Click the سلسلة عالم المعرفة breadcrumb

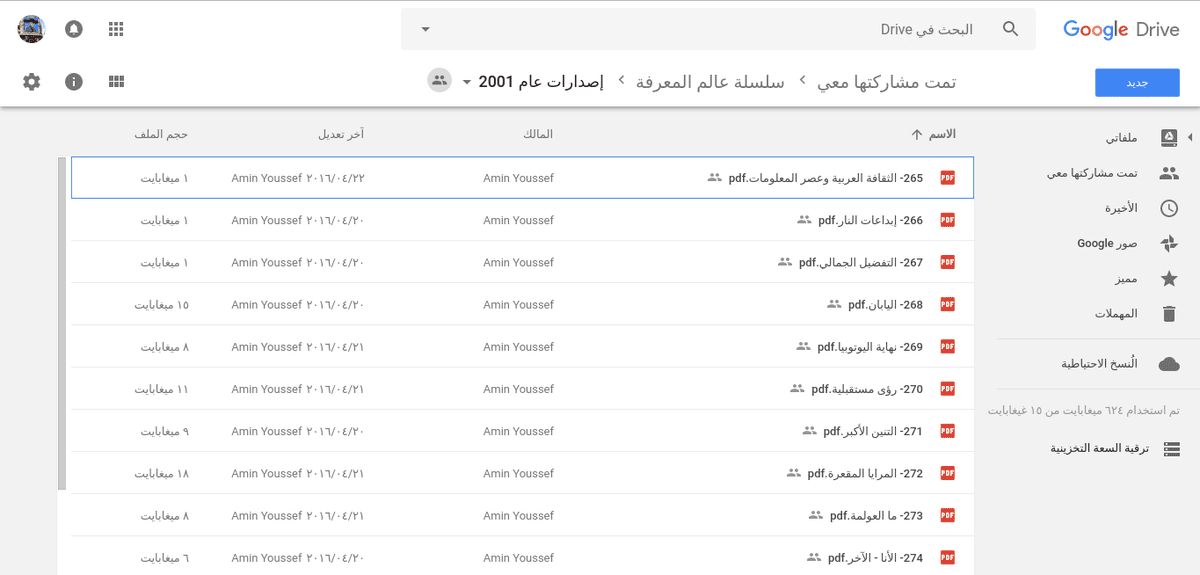tap(710, 82)
